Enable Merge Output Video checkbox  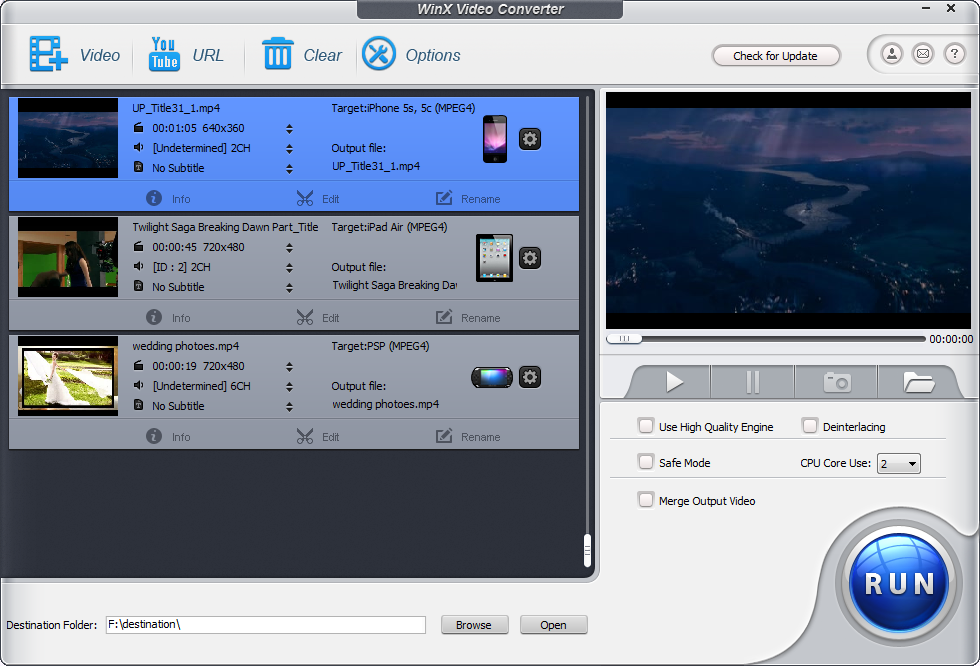click(x=646, y=501)
